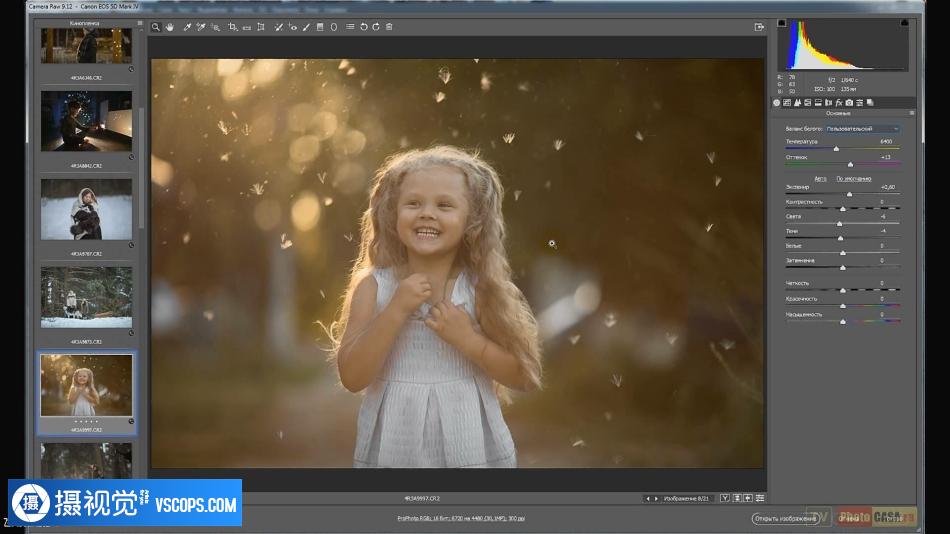Click the trash icon to mark for deletion
The height and width of the screenshot is (534, 950).
(x=389, y=27)
